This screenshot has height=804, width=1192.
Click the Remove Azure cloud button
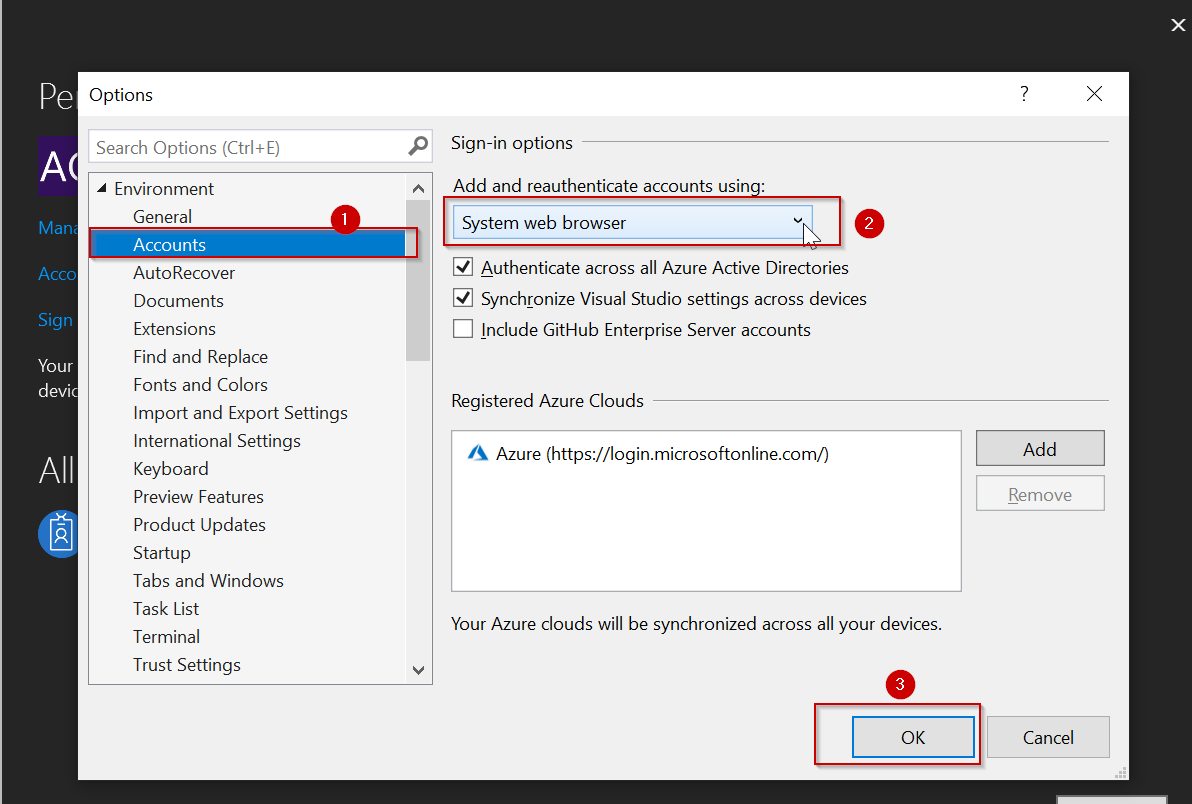[1040, 494]
